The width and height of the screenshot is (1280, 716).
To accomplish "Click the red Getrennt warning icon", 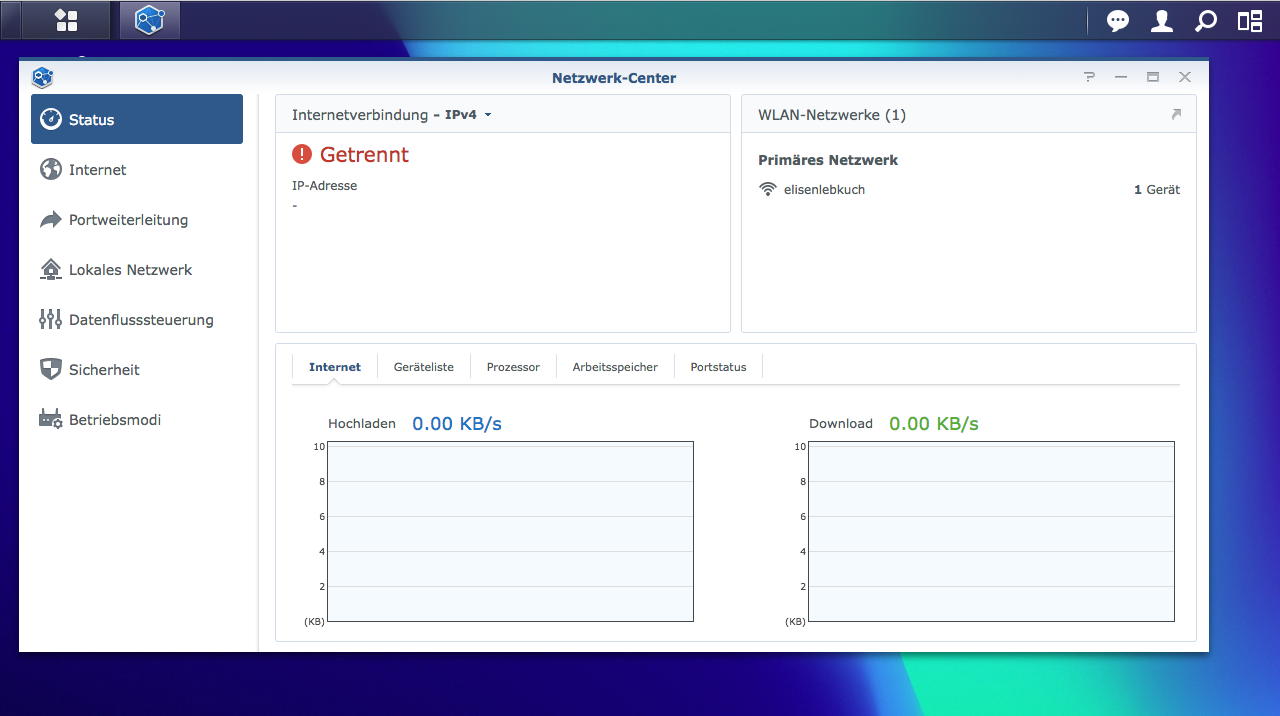I will pos(302,154).
